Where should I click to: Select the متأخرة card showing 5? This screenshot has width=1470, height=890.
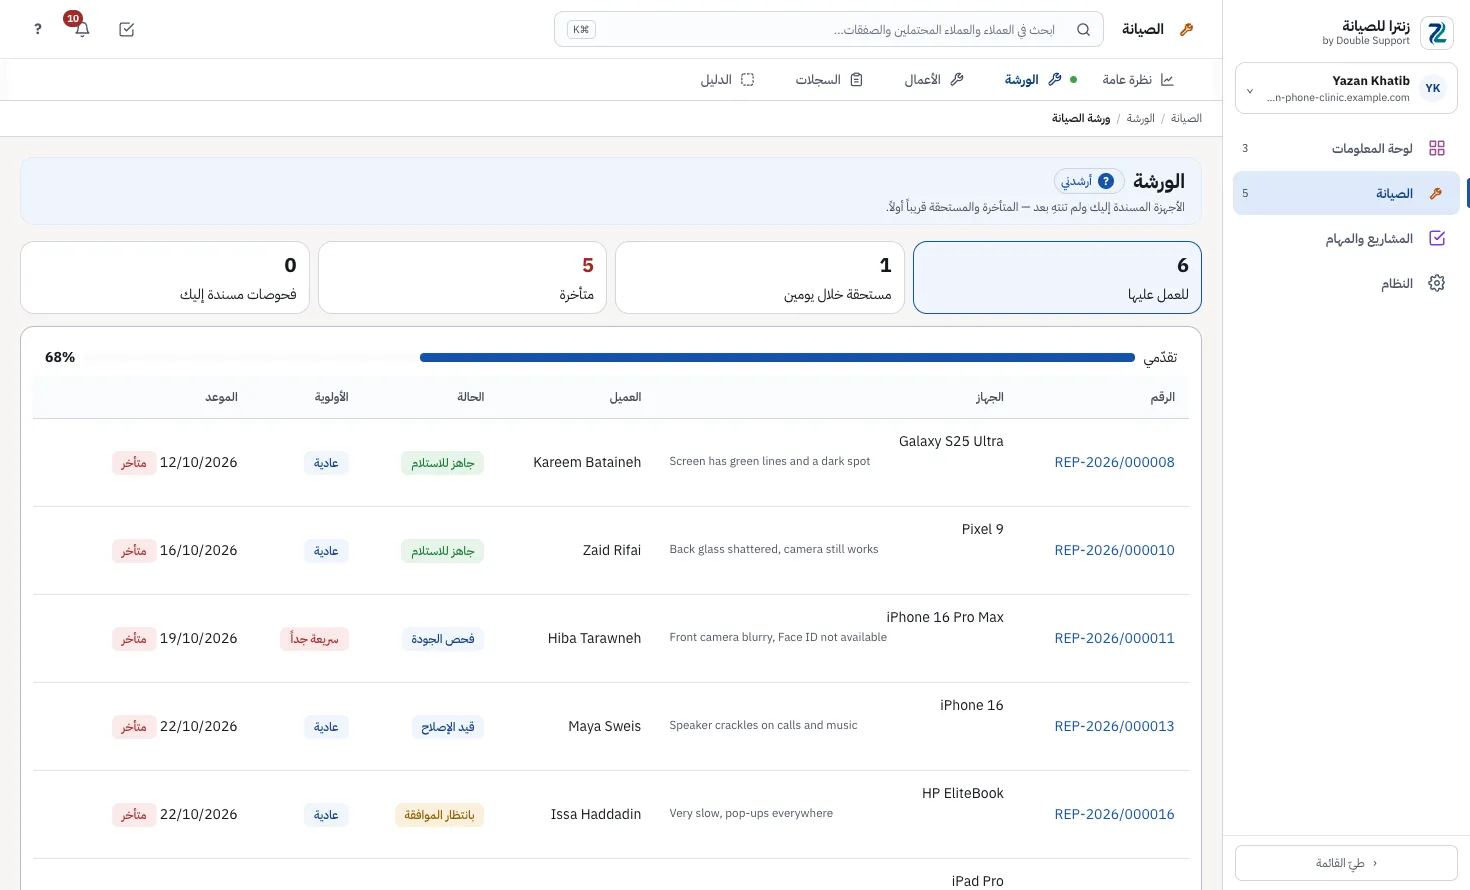point(462,277)
